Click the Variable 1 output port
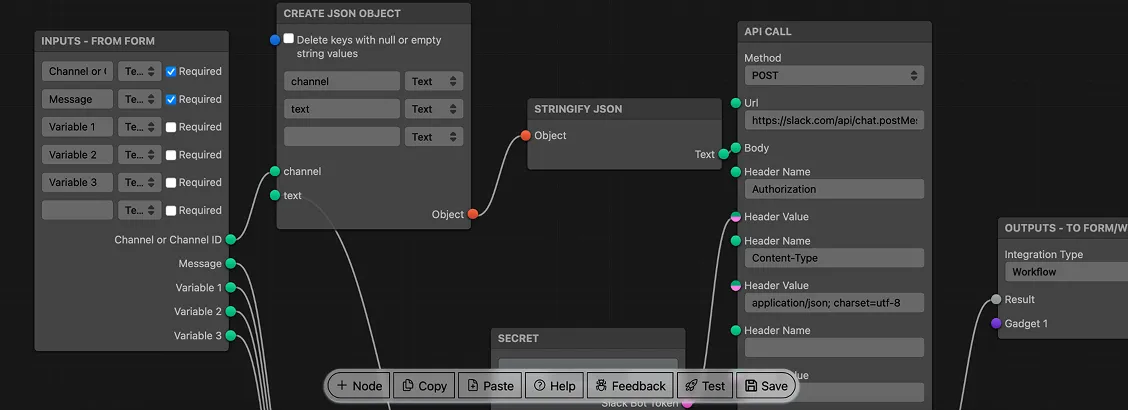Viewport: 1128px width, 411px height. point(231,287)
